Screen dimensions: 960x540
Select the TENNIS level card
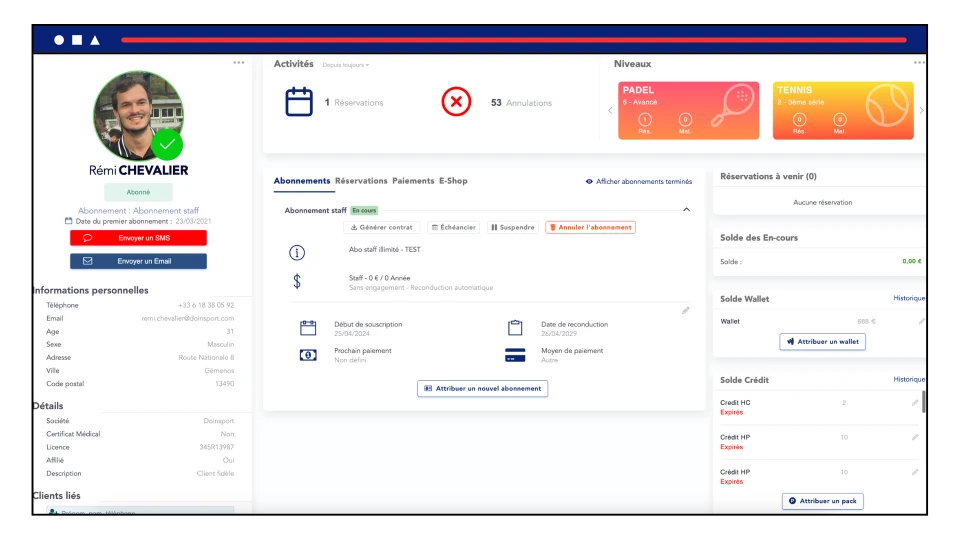[x=843, y=110]
